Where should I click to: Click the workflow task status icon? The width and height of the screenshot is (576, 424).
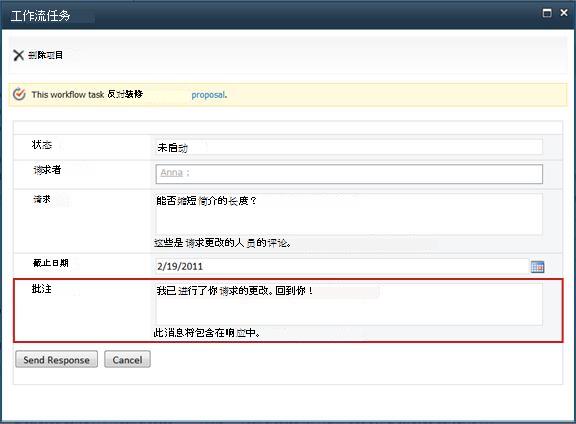pyautogui.click(x=19, y=94)
